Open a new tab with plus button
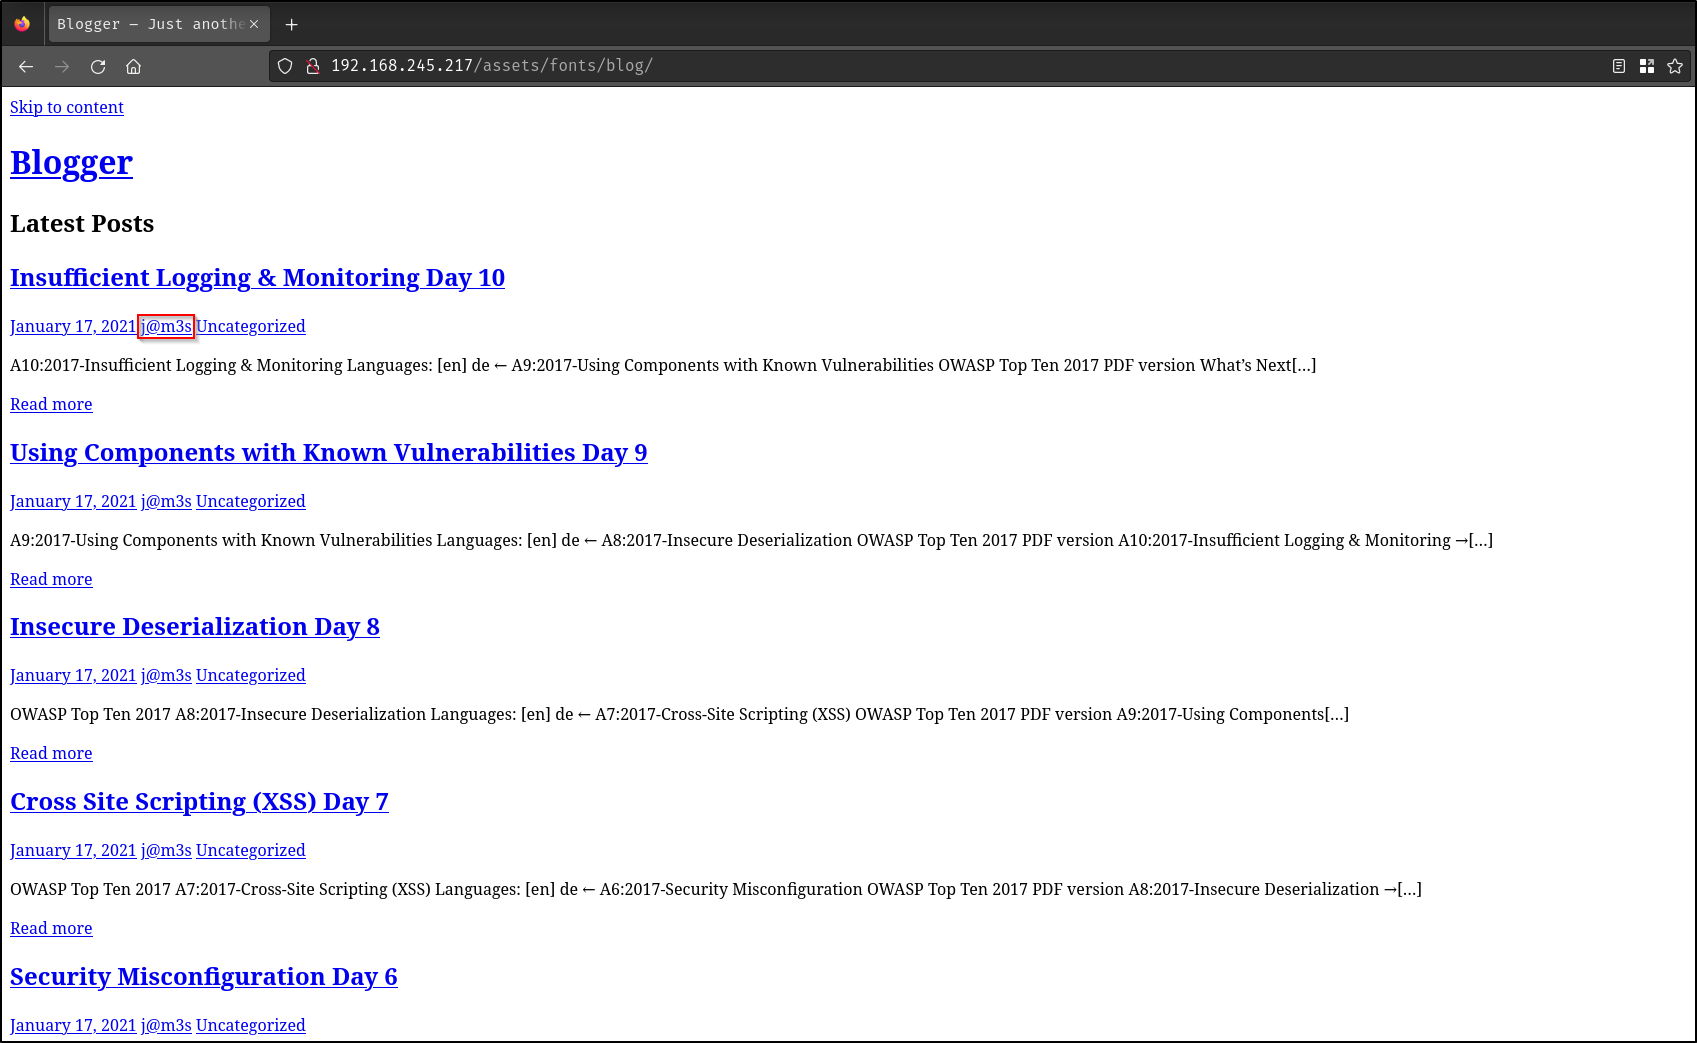The height and width of the screenshot is (1043, 1697). click(x=291, y=24)
